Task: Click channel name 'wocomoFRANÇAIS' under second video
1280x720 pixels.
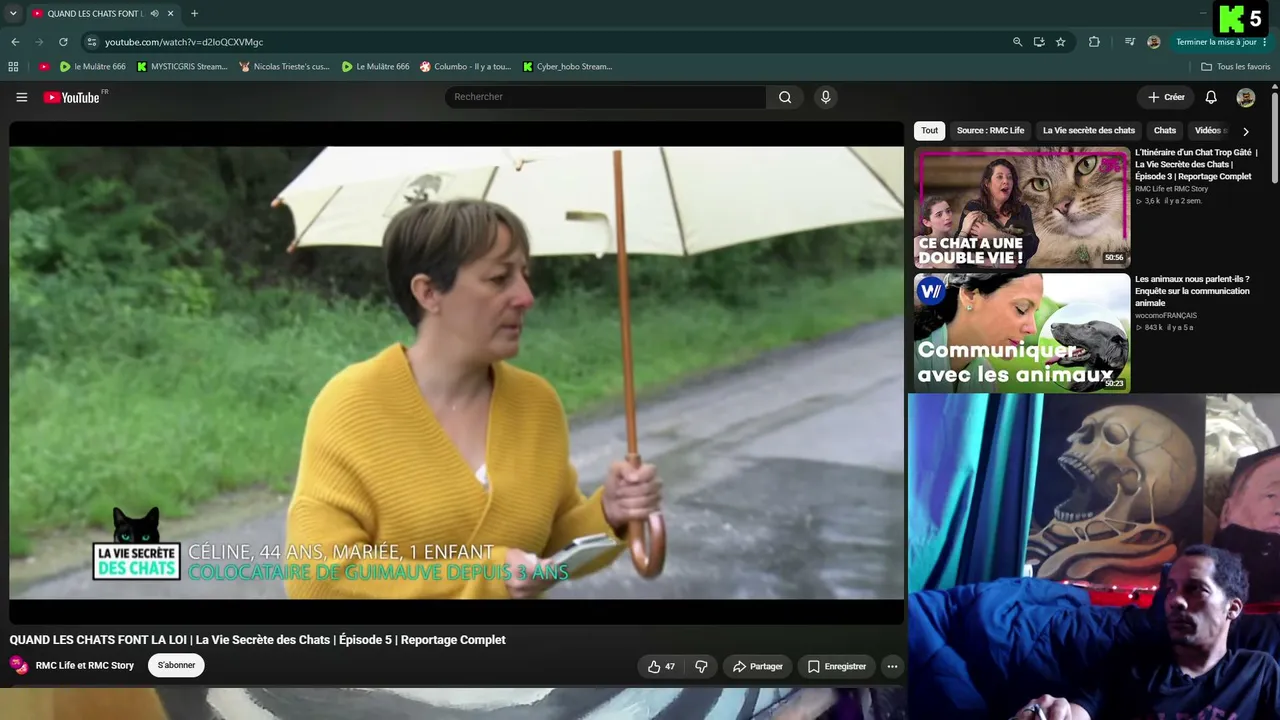Action: [x=1166, y=316]
